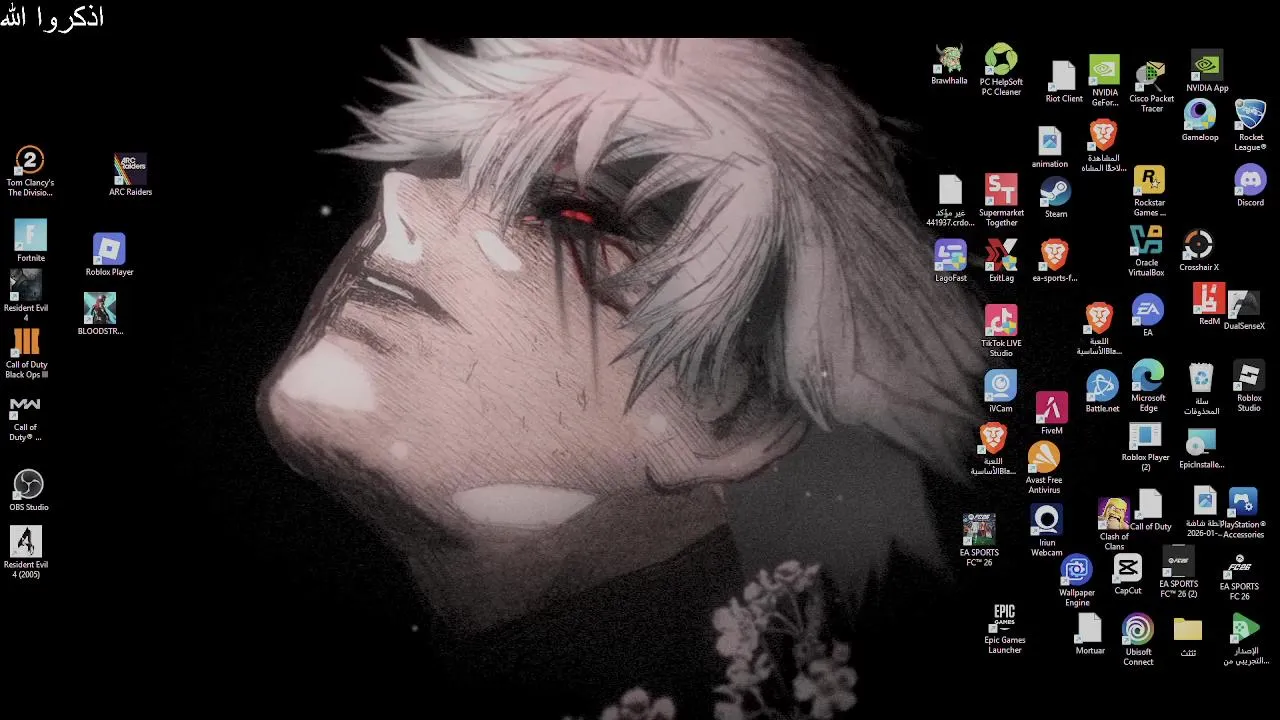Open the yellow folder on desktop
The height and width of the screenshot is (720, 1280).
[x=1188, y=636]
